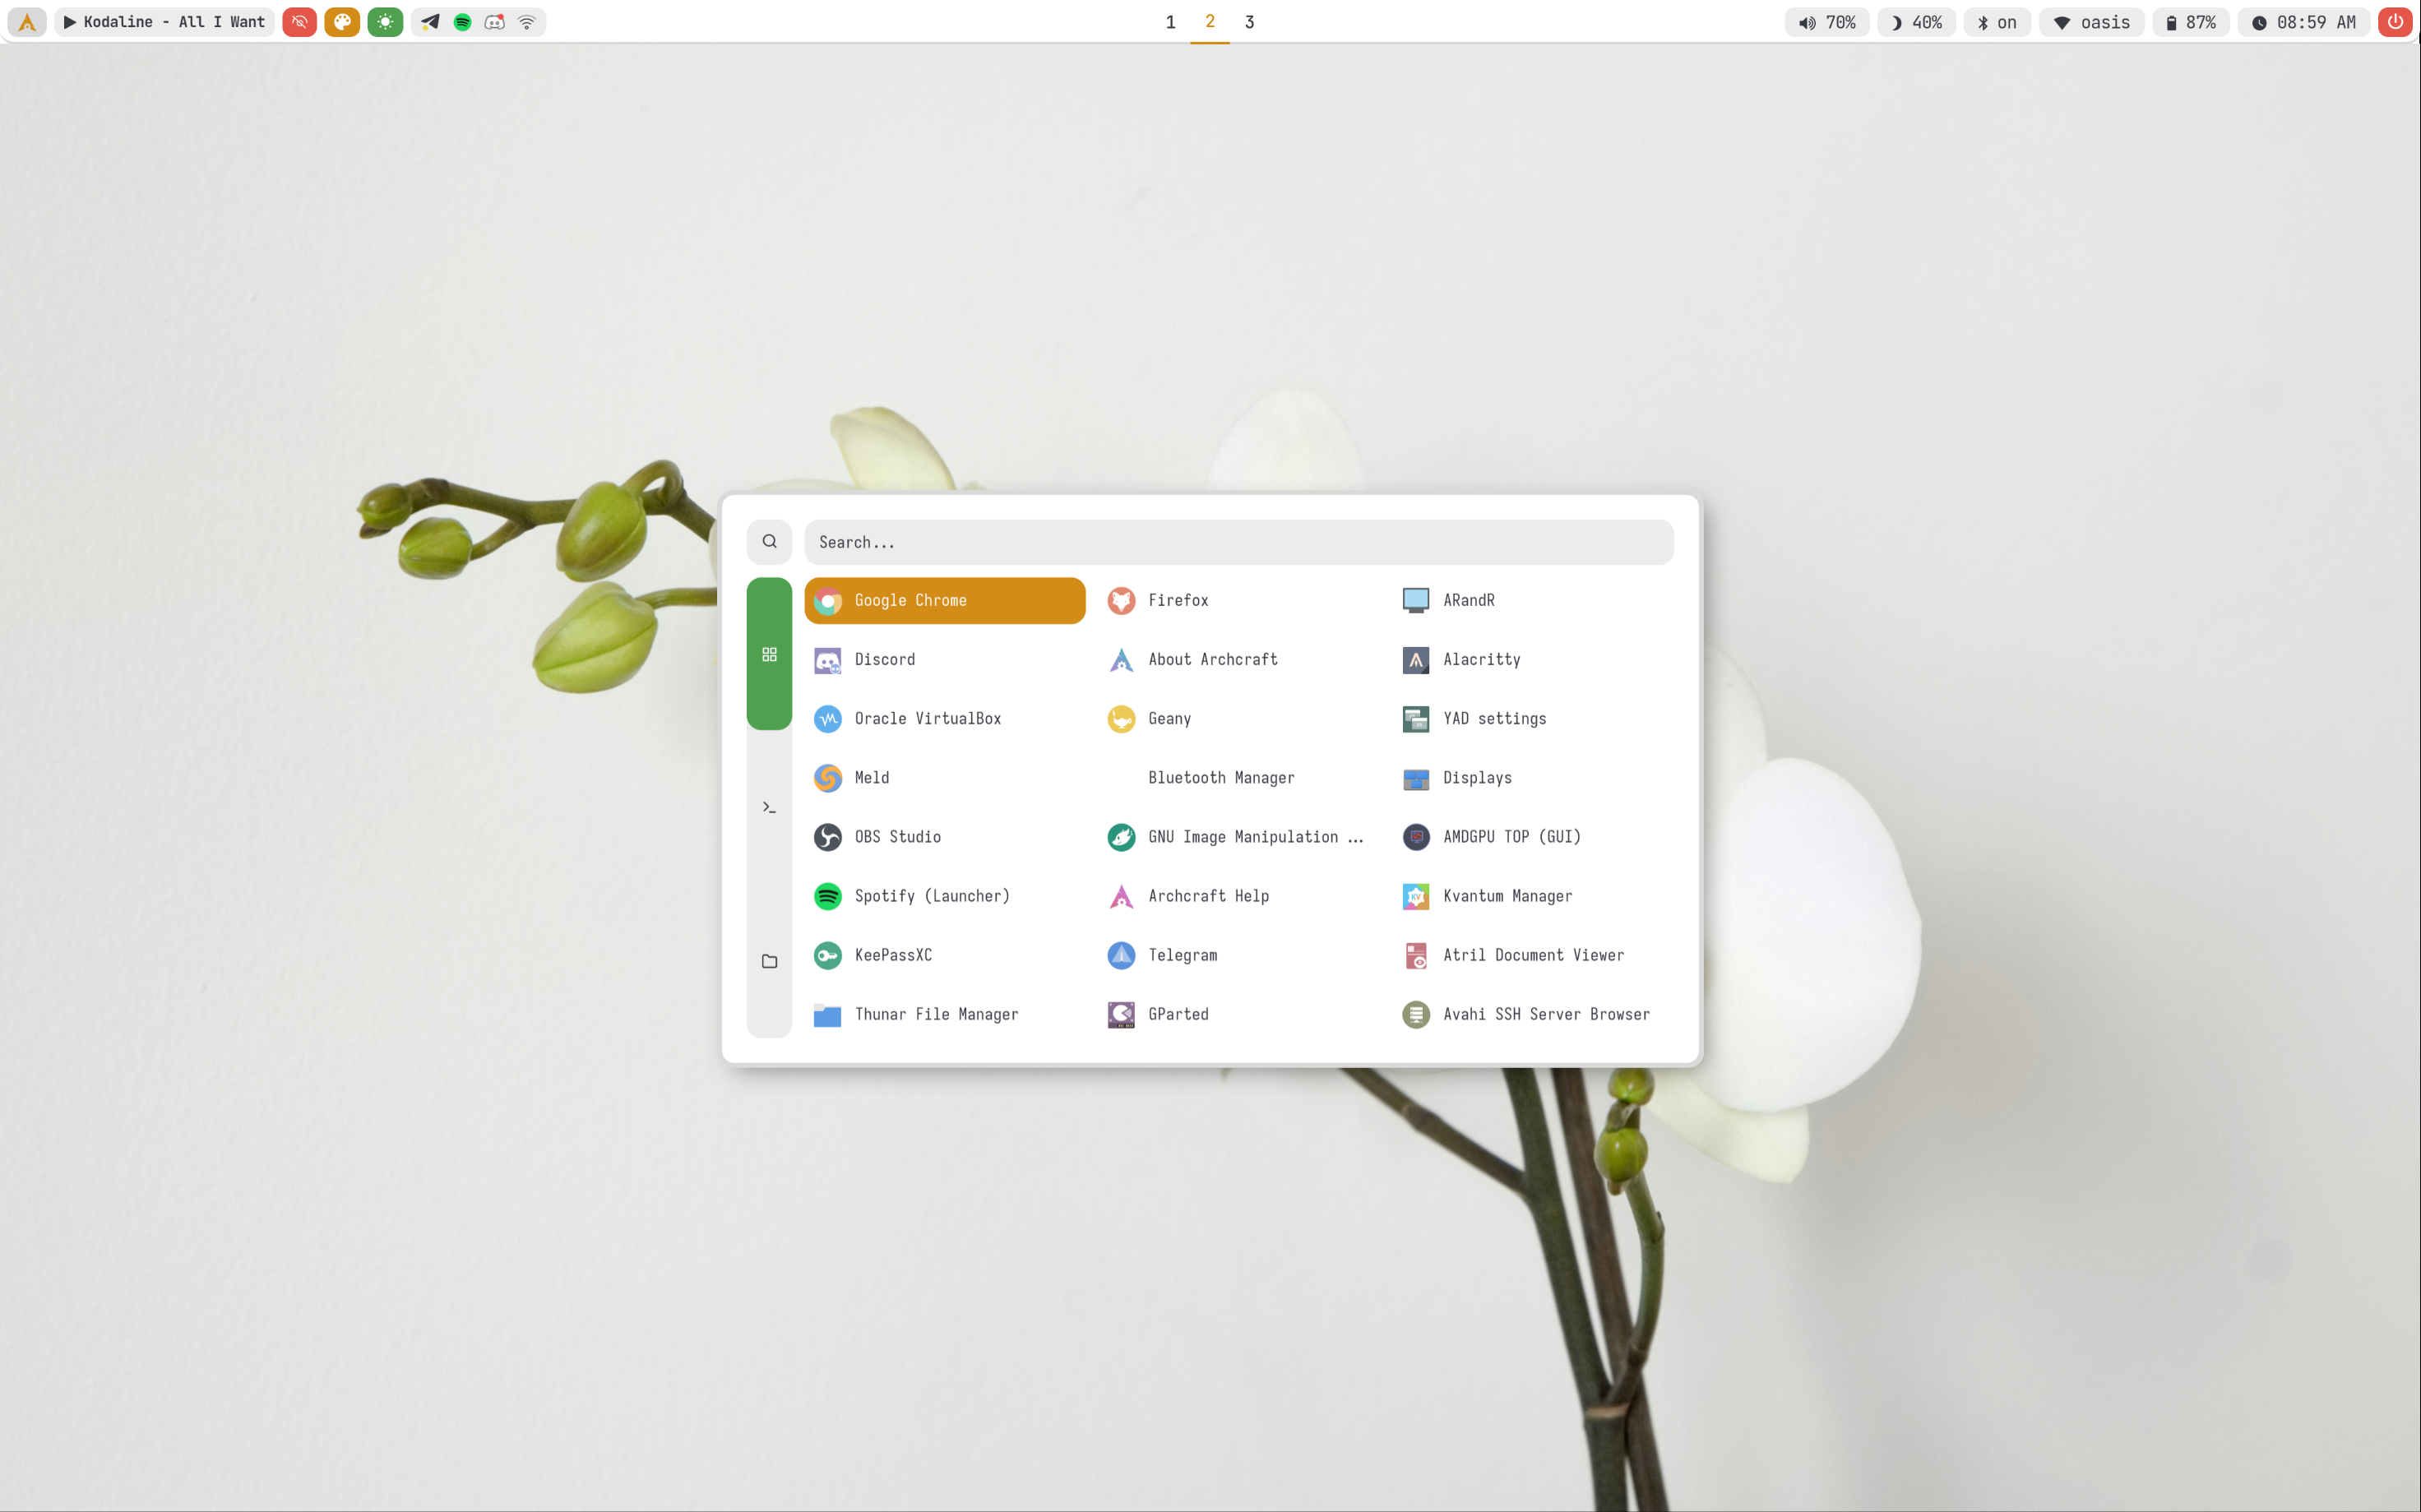Click the Telegram tray icon

[x=430, y=22]
